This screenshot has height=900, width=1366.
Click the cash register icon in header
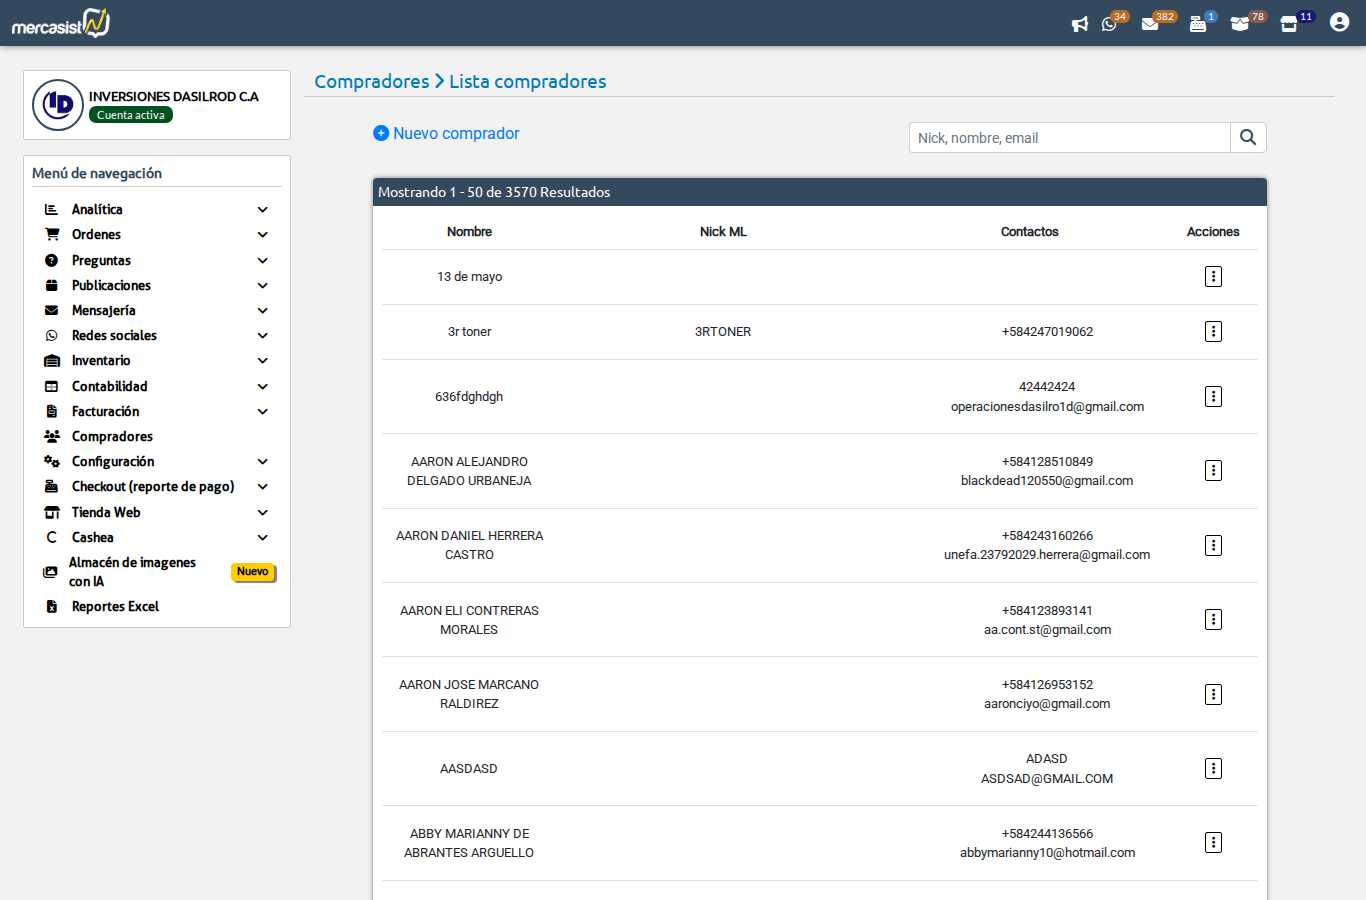point(1197,24)
